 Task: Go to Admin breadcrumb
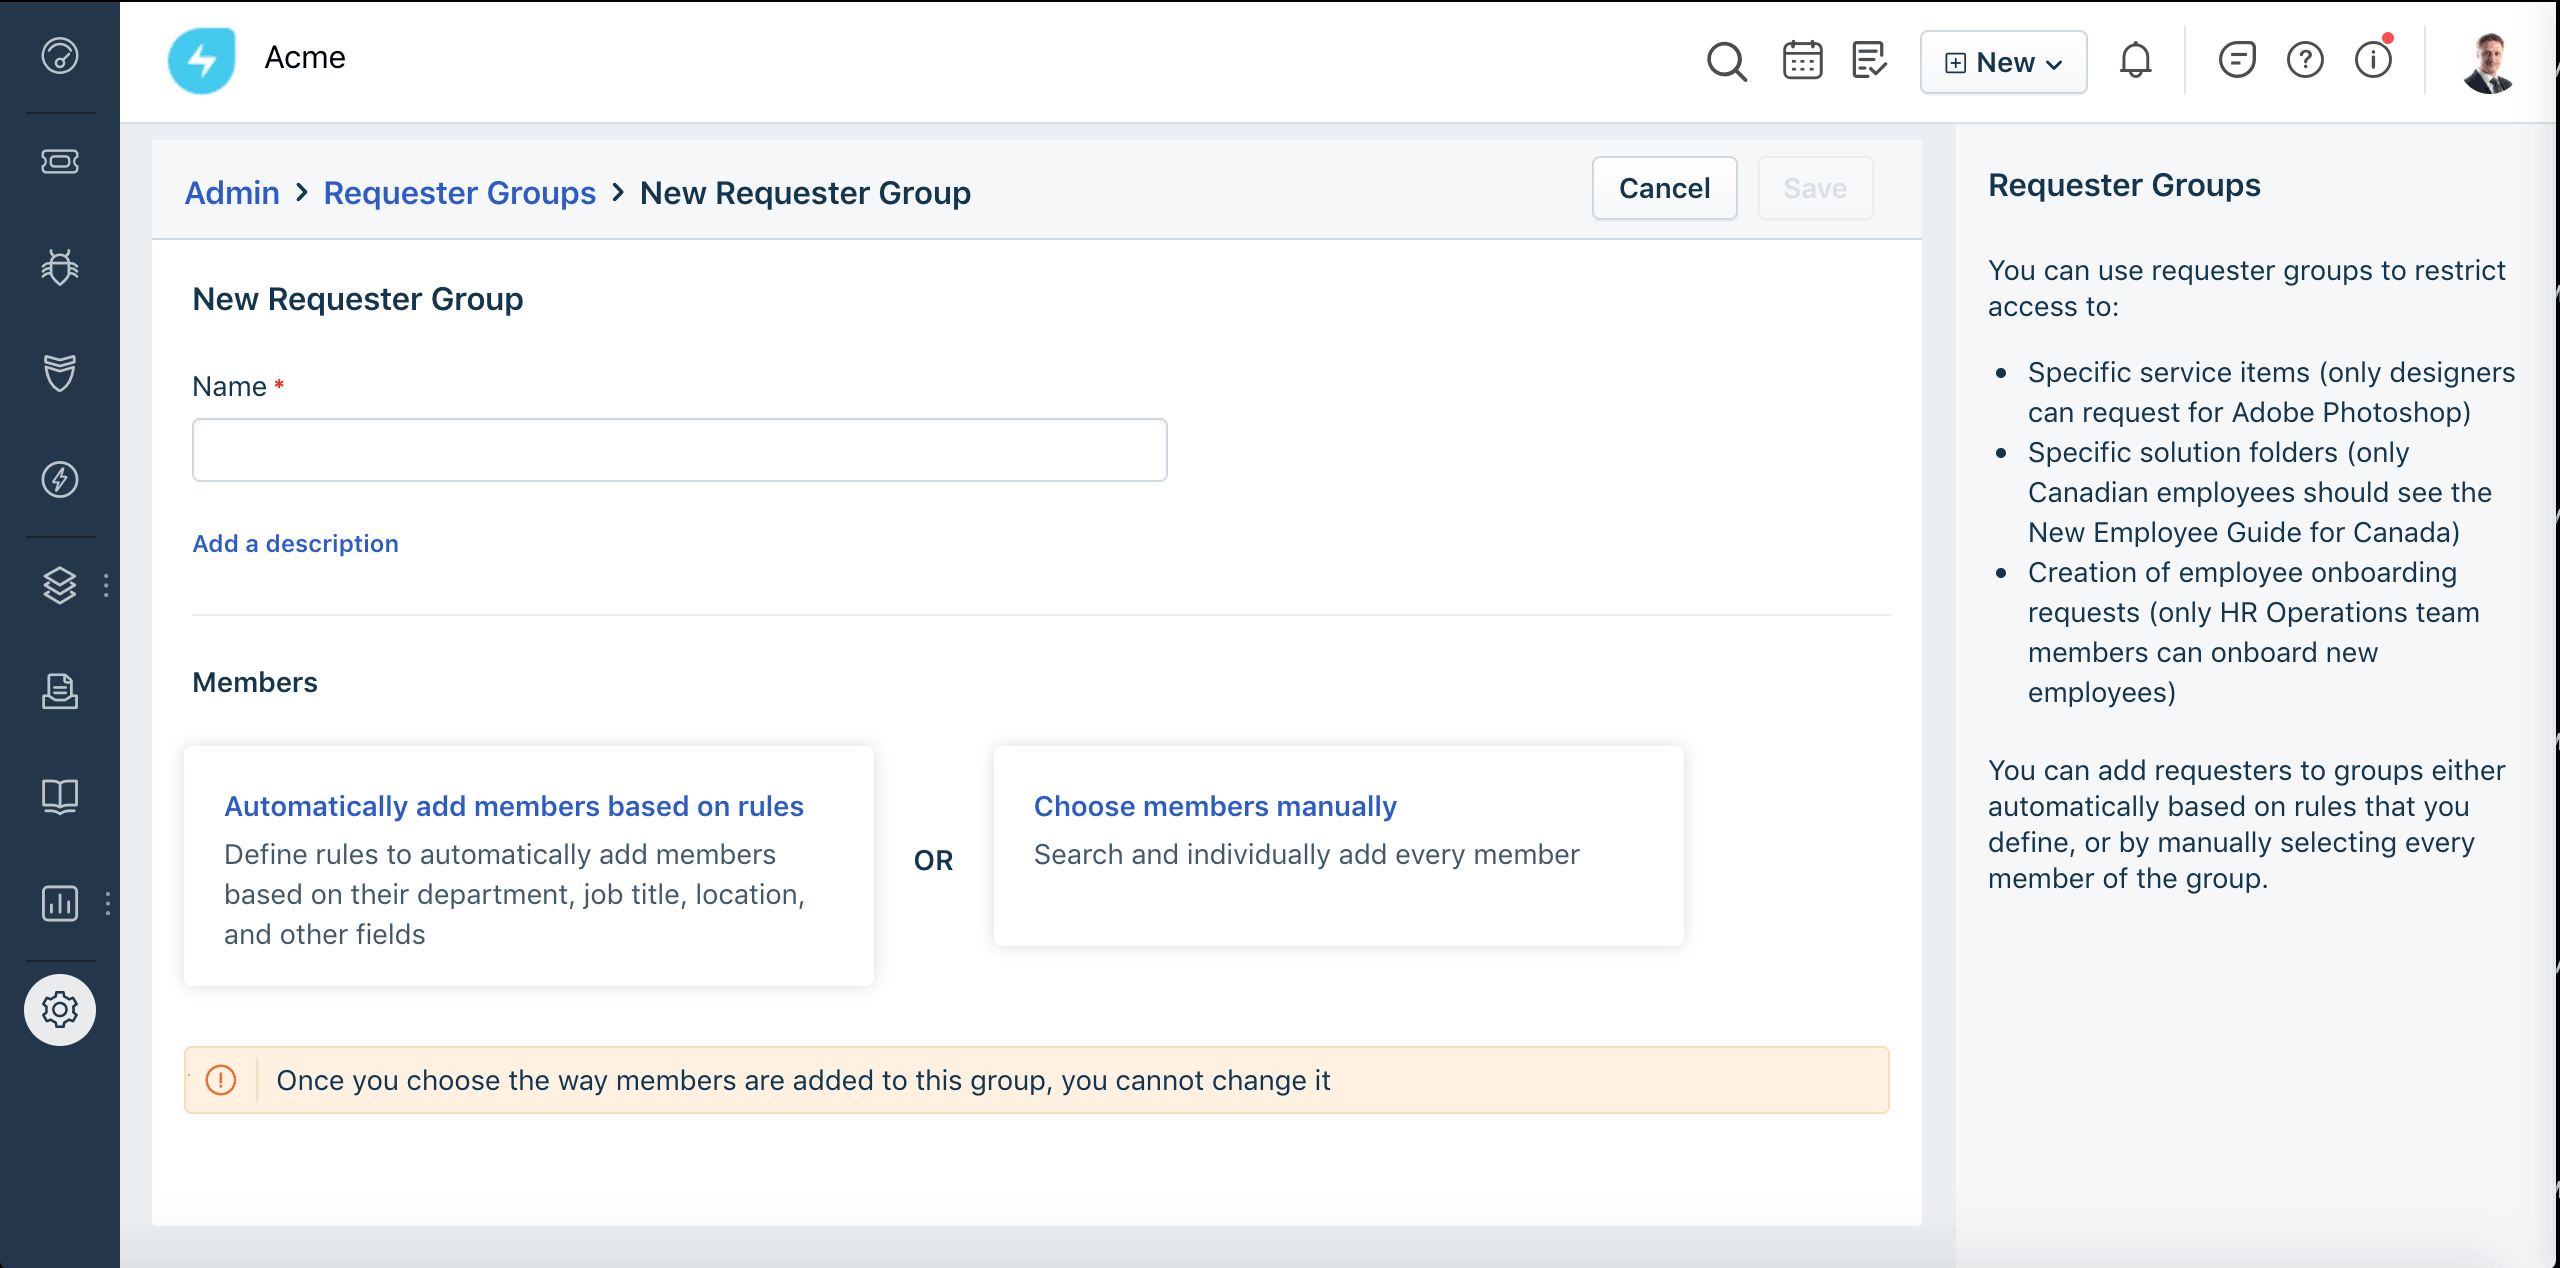(232, 192)
